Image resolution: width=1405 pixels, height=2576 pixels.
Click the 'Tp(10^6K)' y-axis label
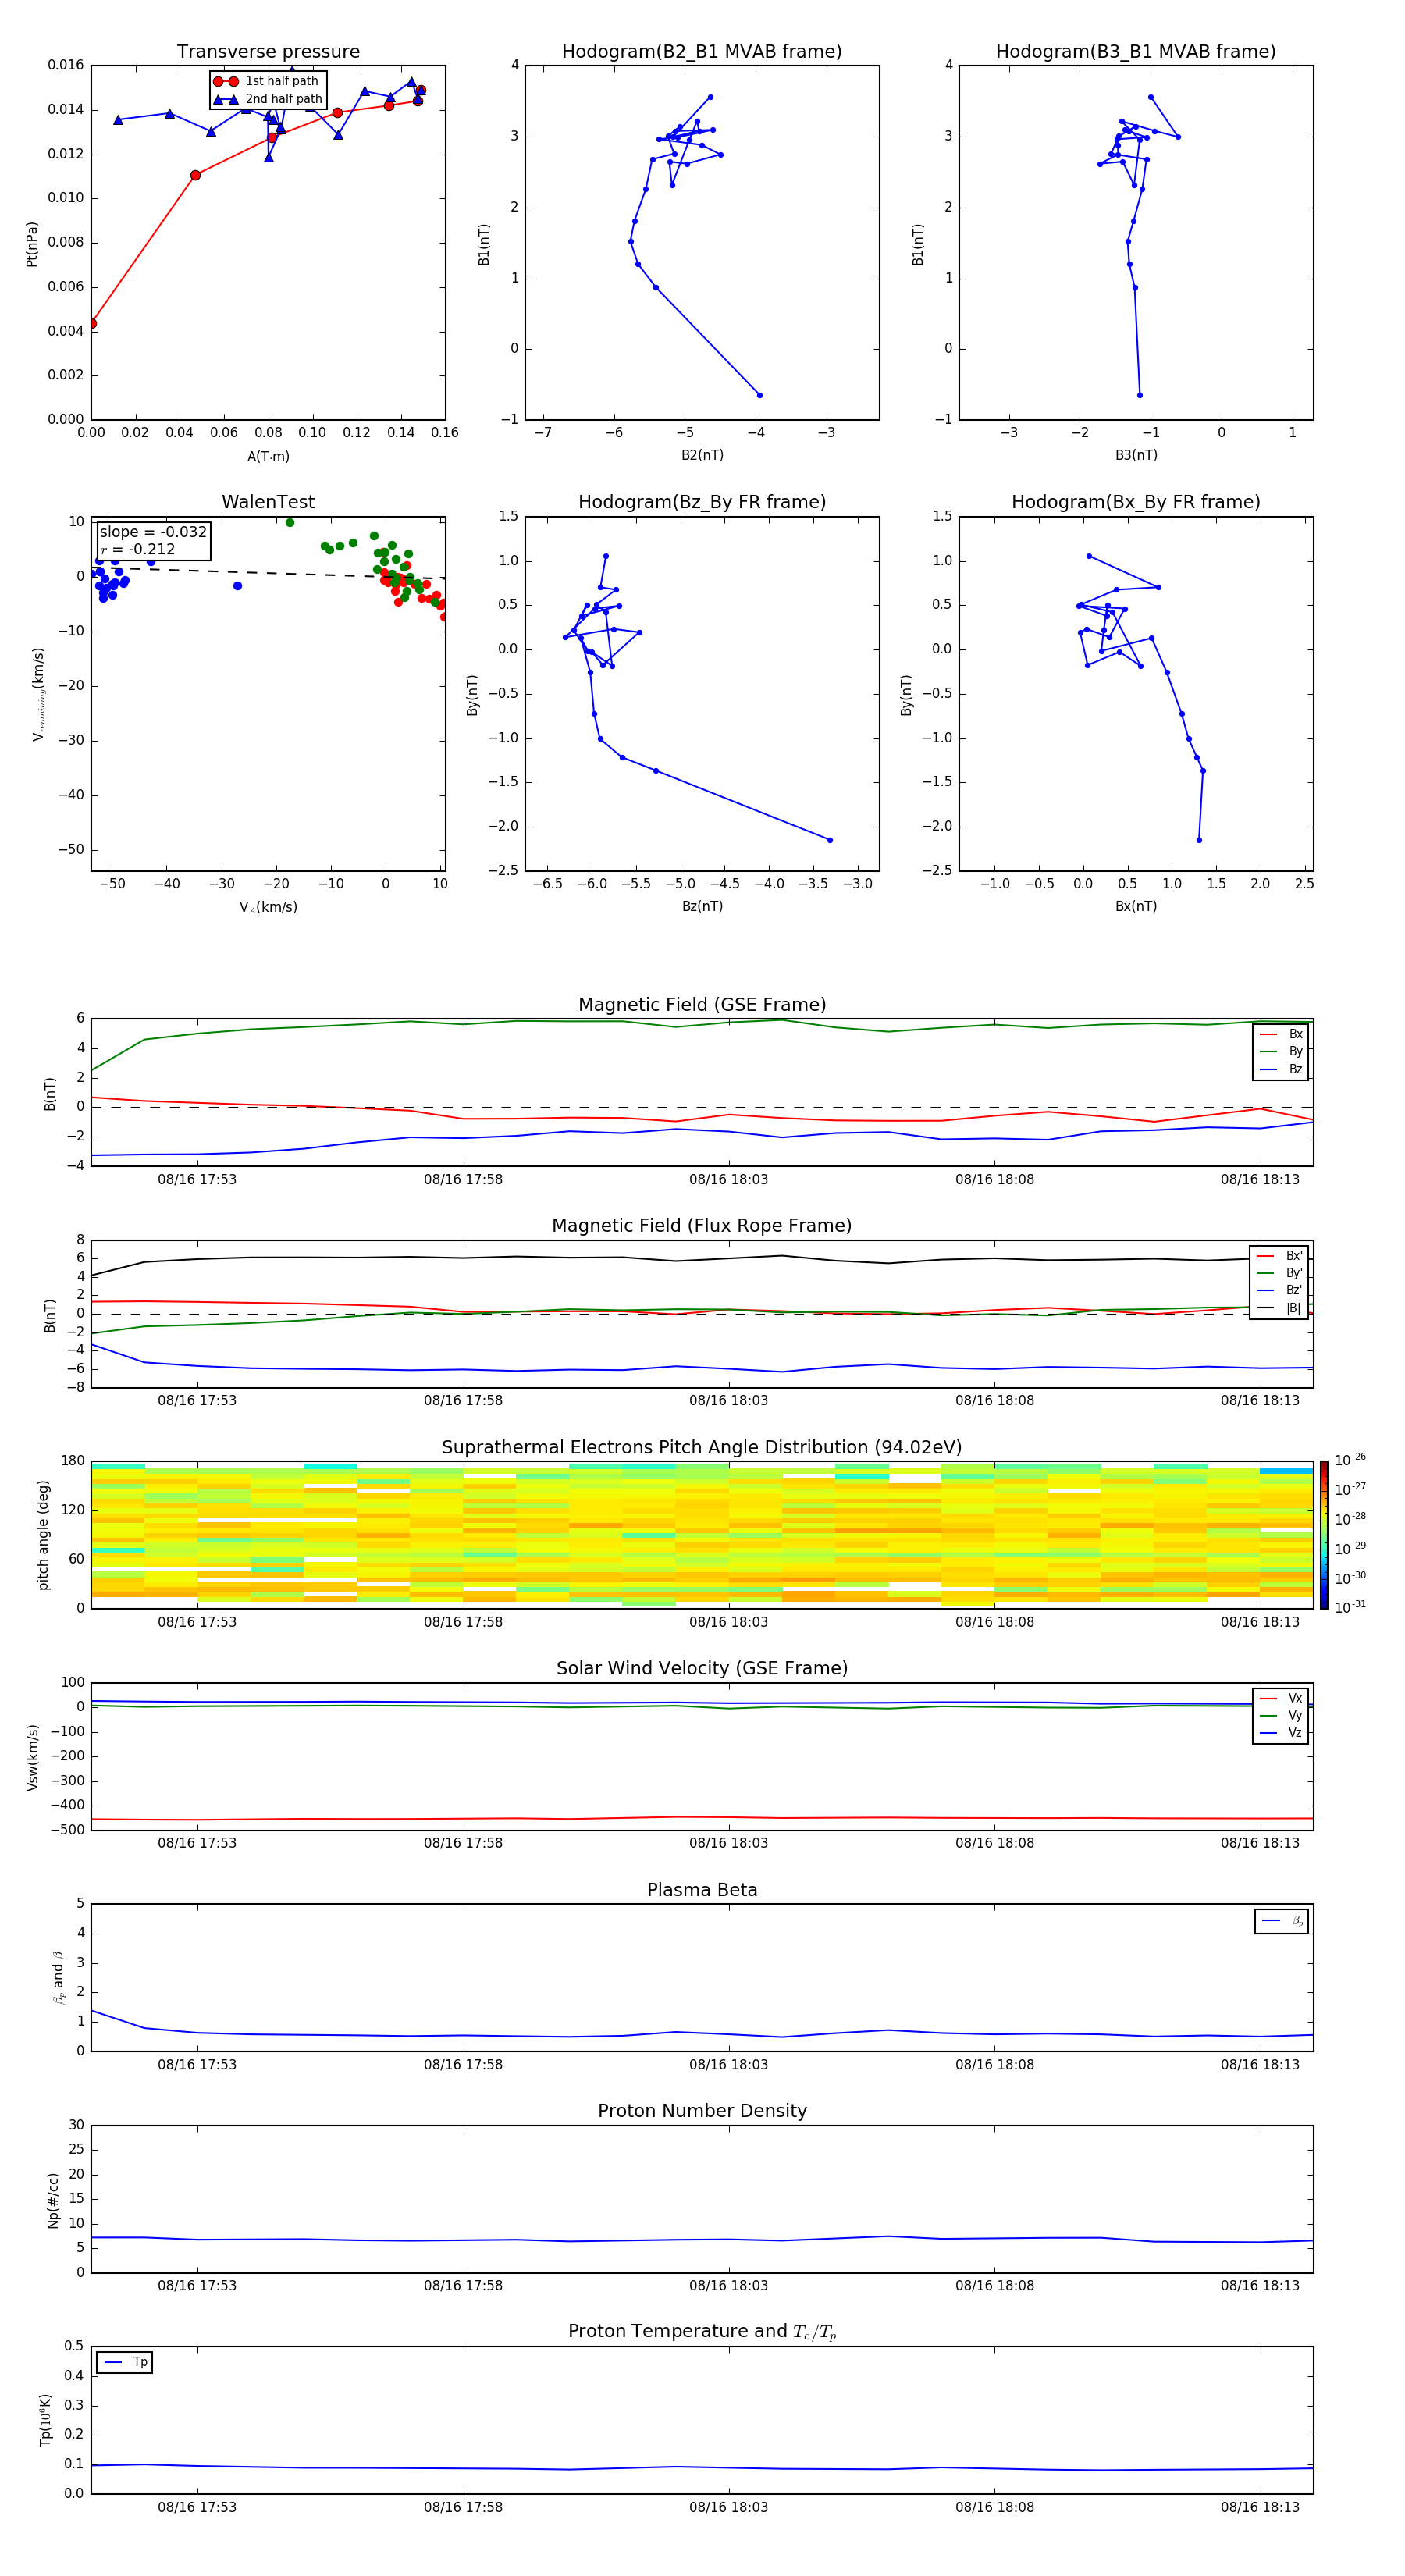[45, 2420]
